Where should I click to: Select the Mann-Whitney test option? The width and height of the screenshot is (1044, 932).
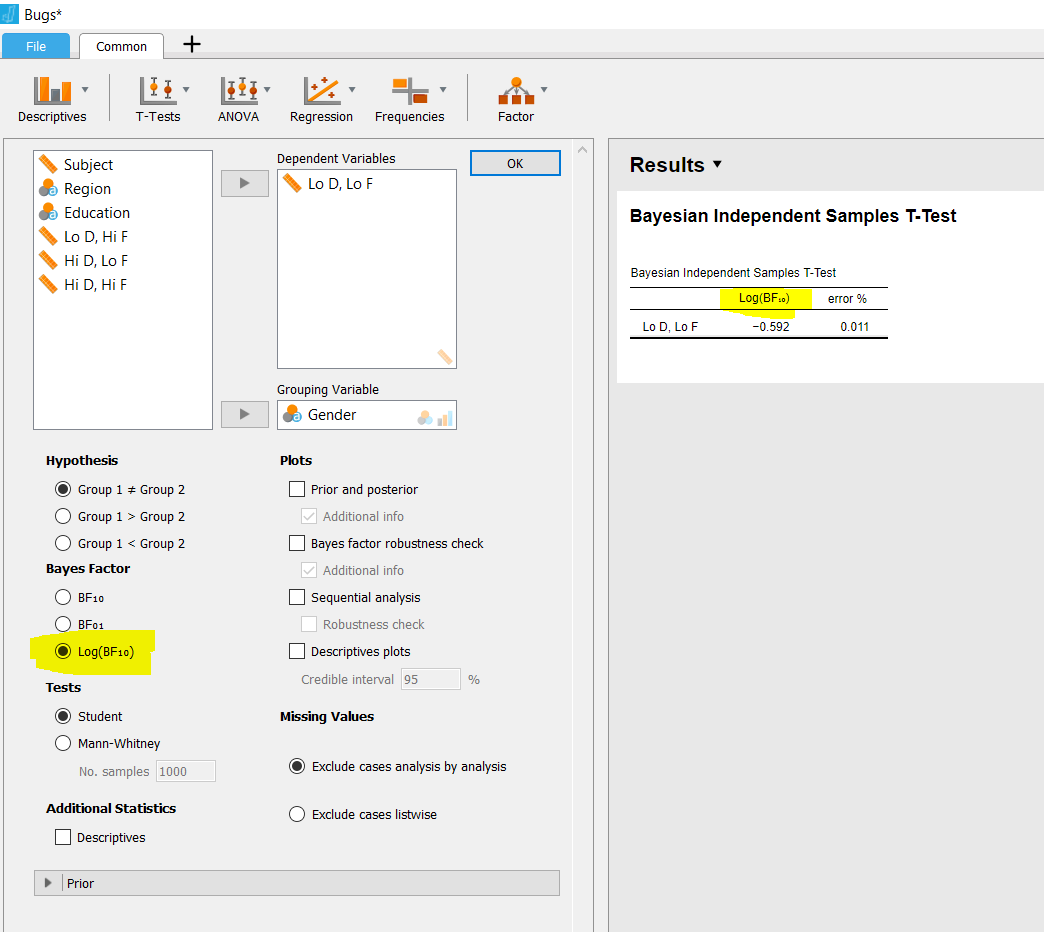(63, 743)
